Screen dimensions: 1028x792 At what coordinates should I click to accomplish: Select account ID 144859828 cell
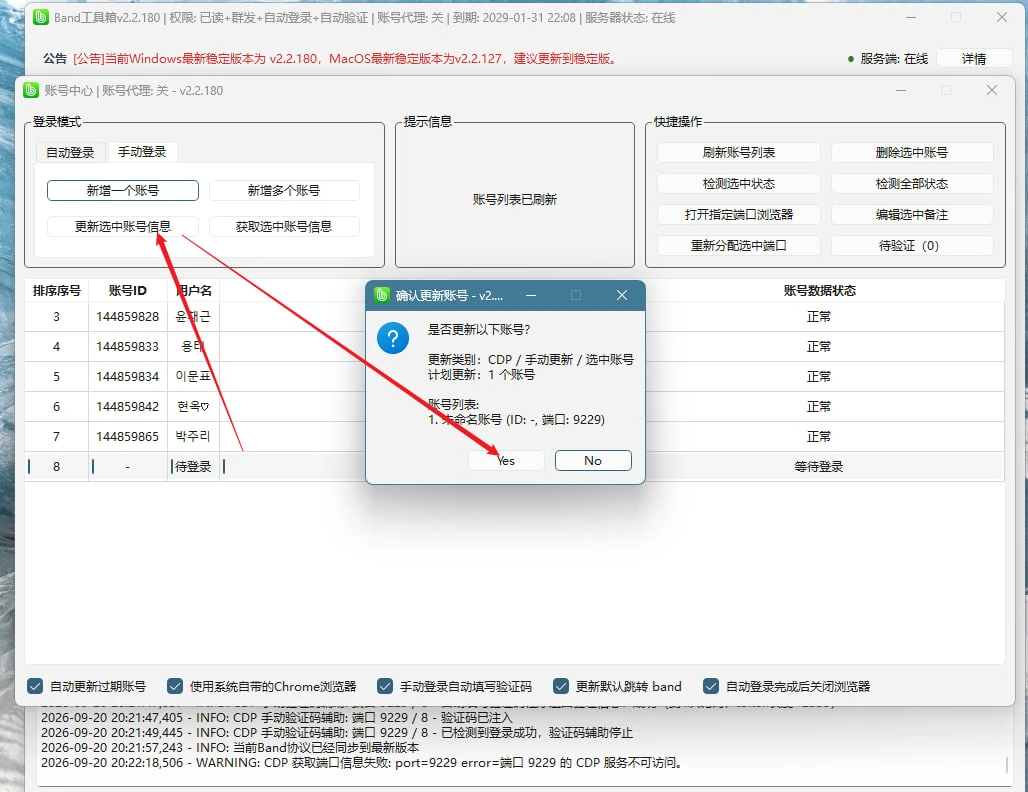pos(128,317)
